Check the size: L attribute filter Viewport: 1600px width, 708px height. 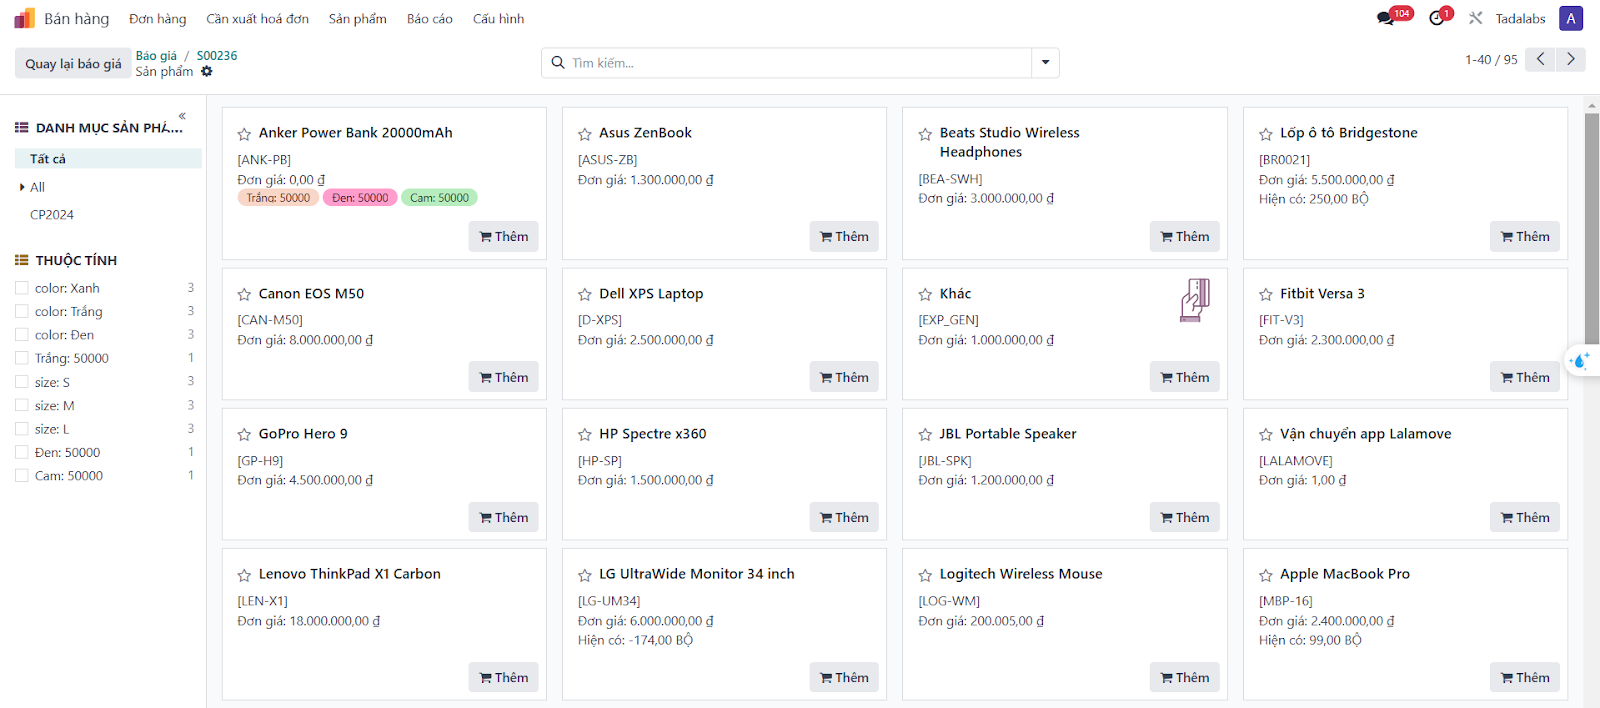(22, 429)
